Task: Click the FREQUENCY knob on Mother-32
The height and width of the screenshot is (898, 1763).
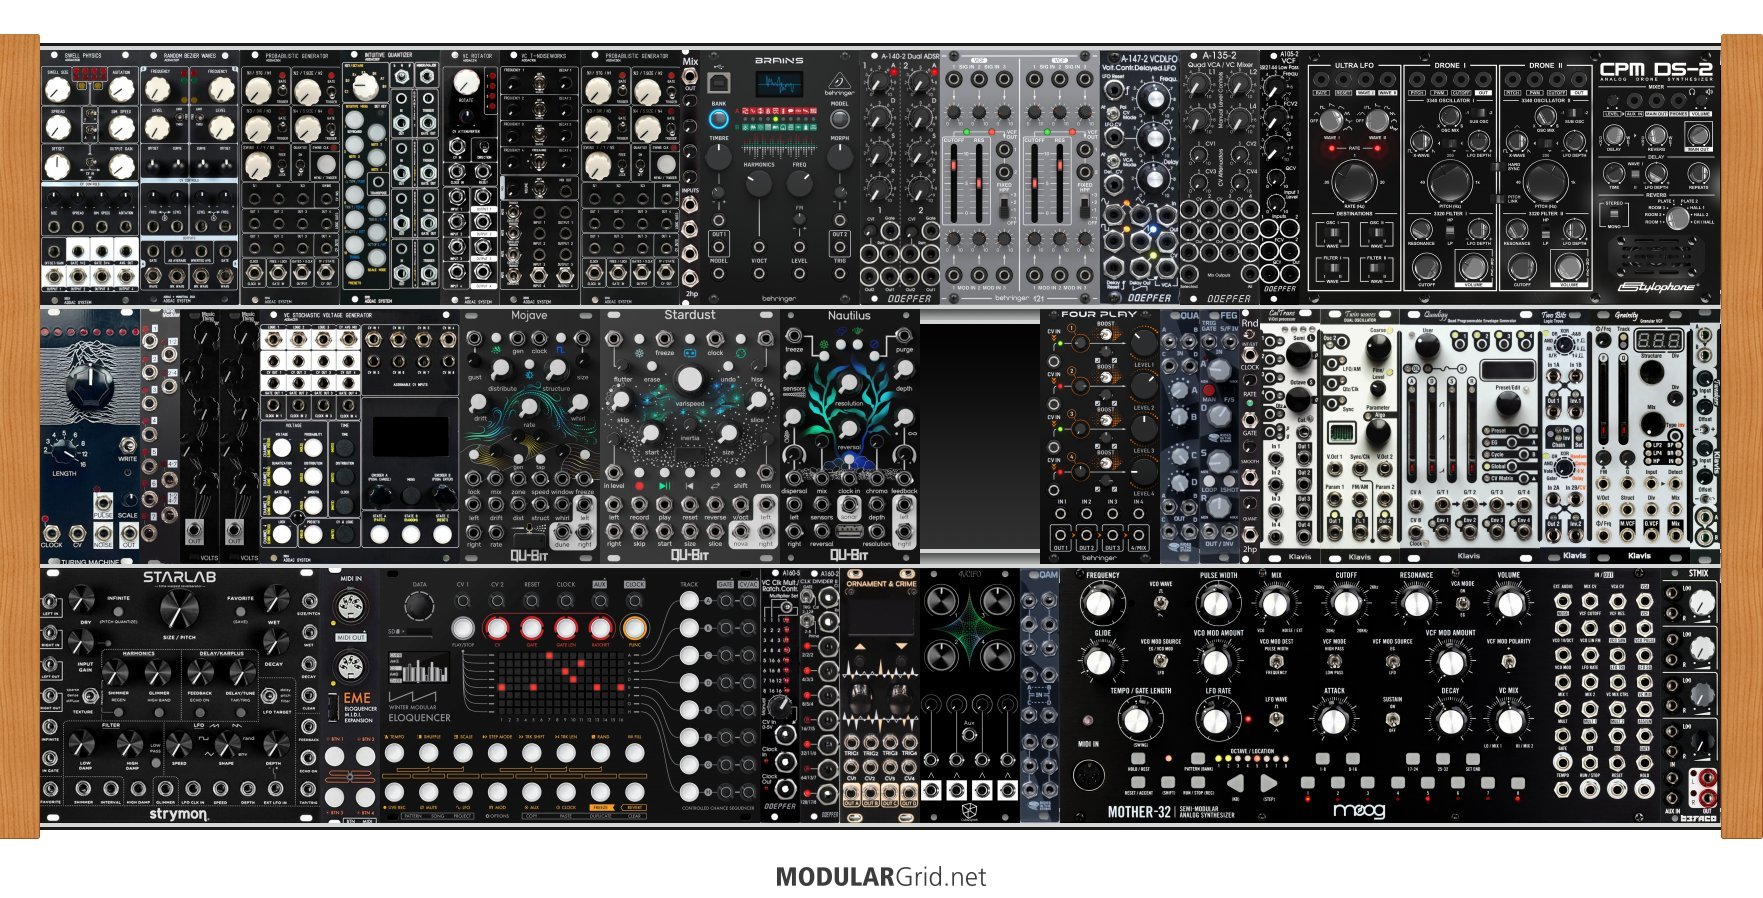Action: pos(1099,603)
